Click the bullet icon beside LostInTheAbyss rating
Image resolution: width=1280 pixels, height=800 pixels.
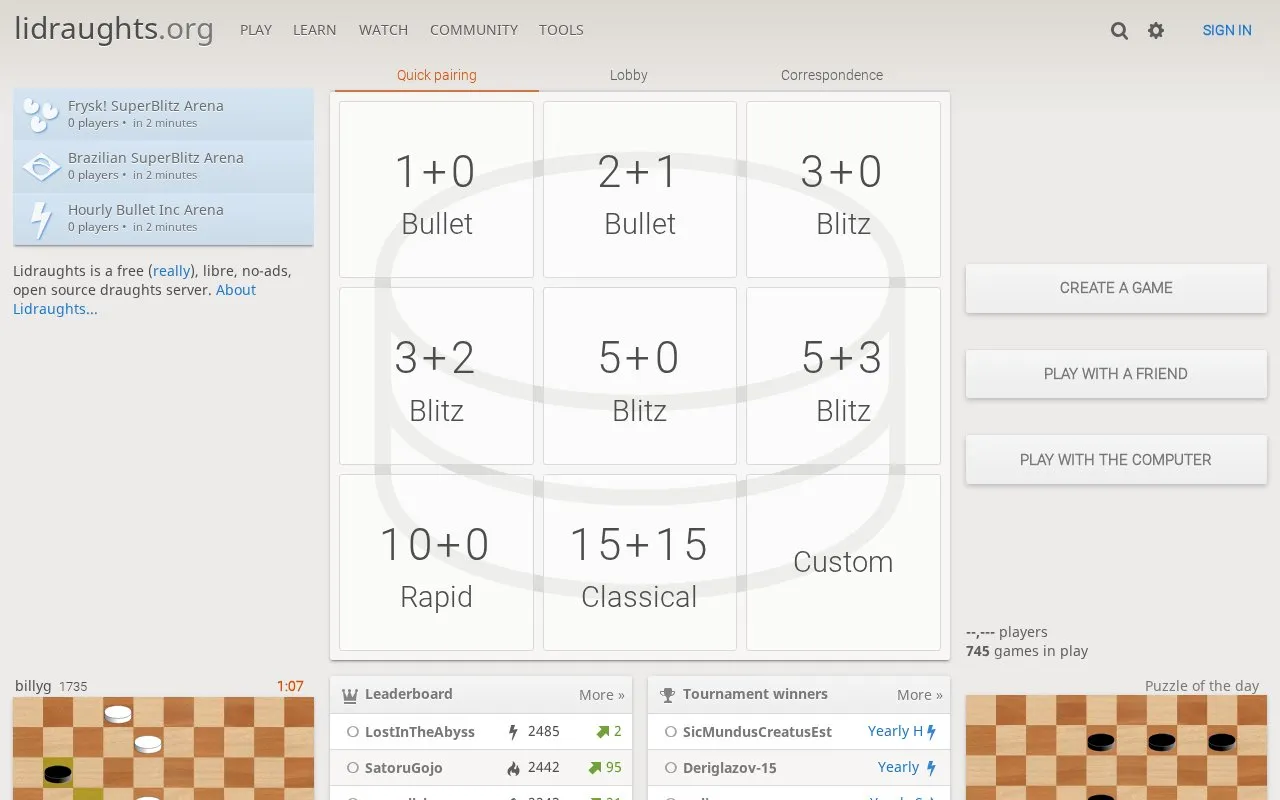coord(514,732)
